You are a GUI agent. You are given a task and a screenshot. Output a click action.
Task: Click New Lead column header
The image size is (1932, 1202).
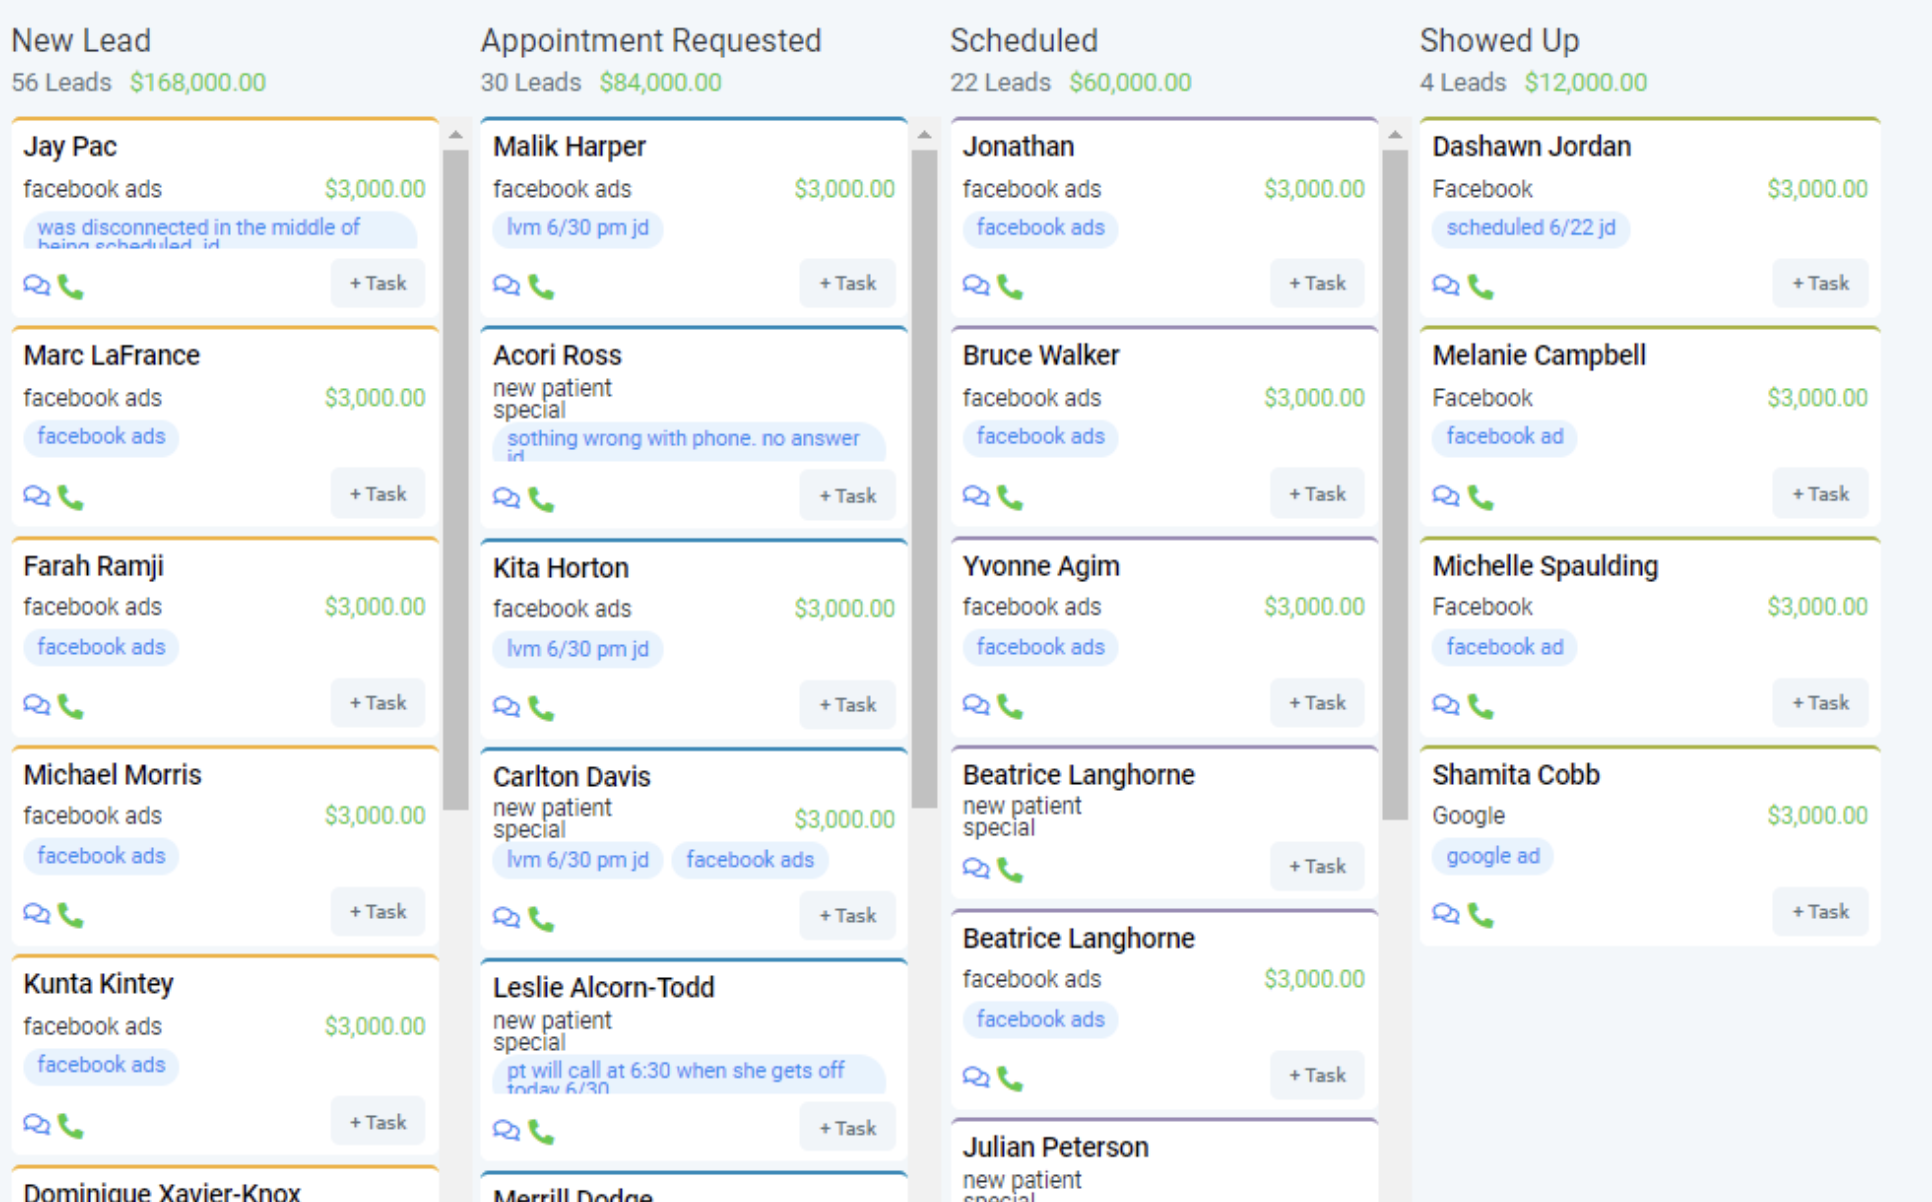point(81,41)
